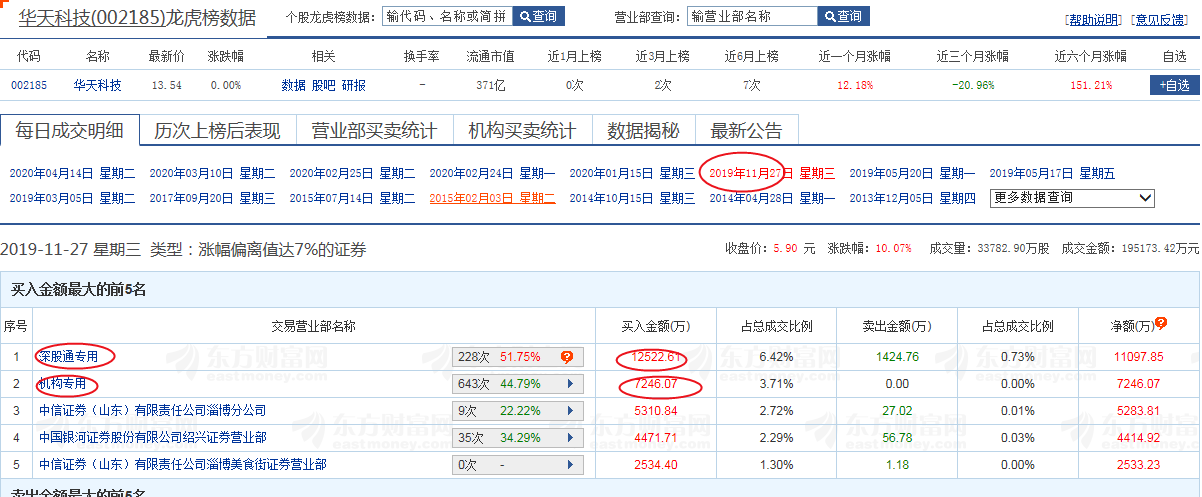
Task: Select date 2017年09月20日 星期三
Action: 212,198
